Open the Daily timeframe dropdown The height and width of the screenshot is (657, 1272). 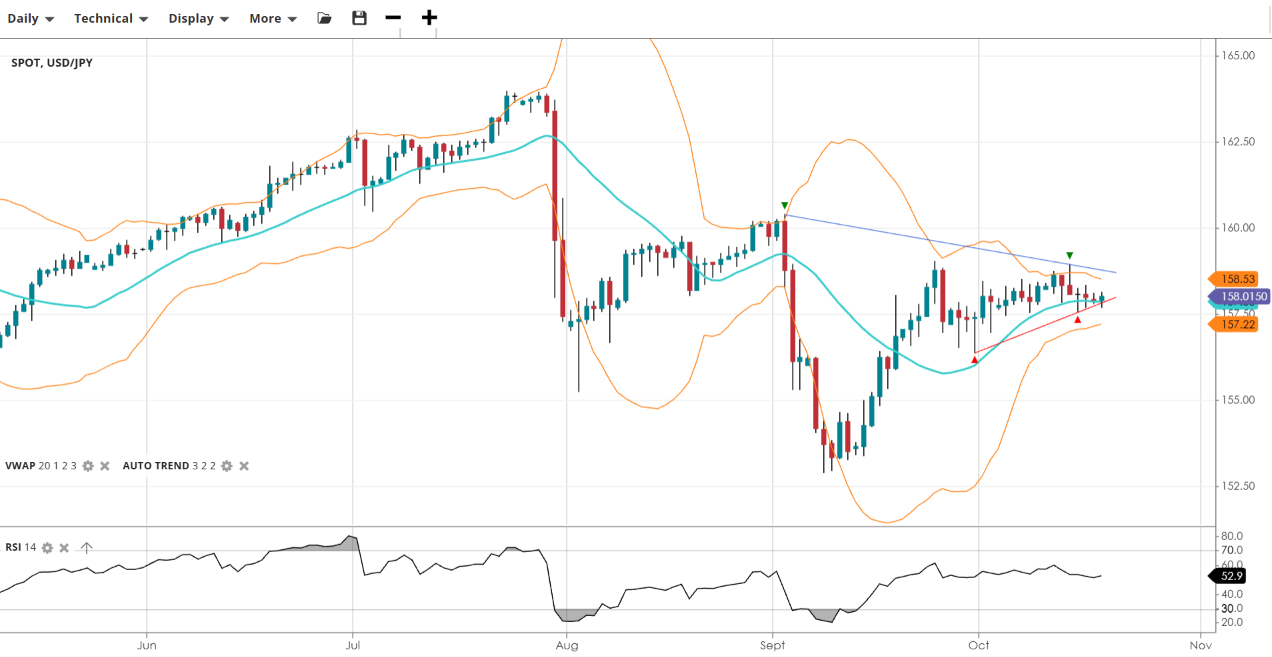(x=30, y=18)
